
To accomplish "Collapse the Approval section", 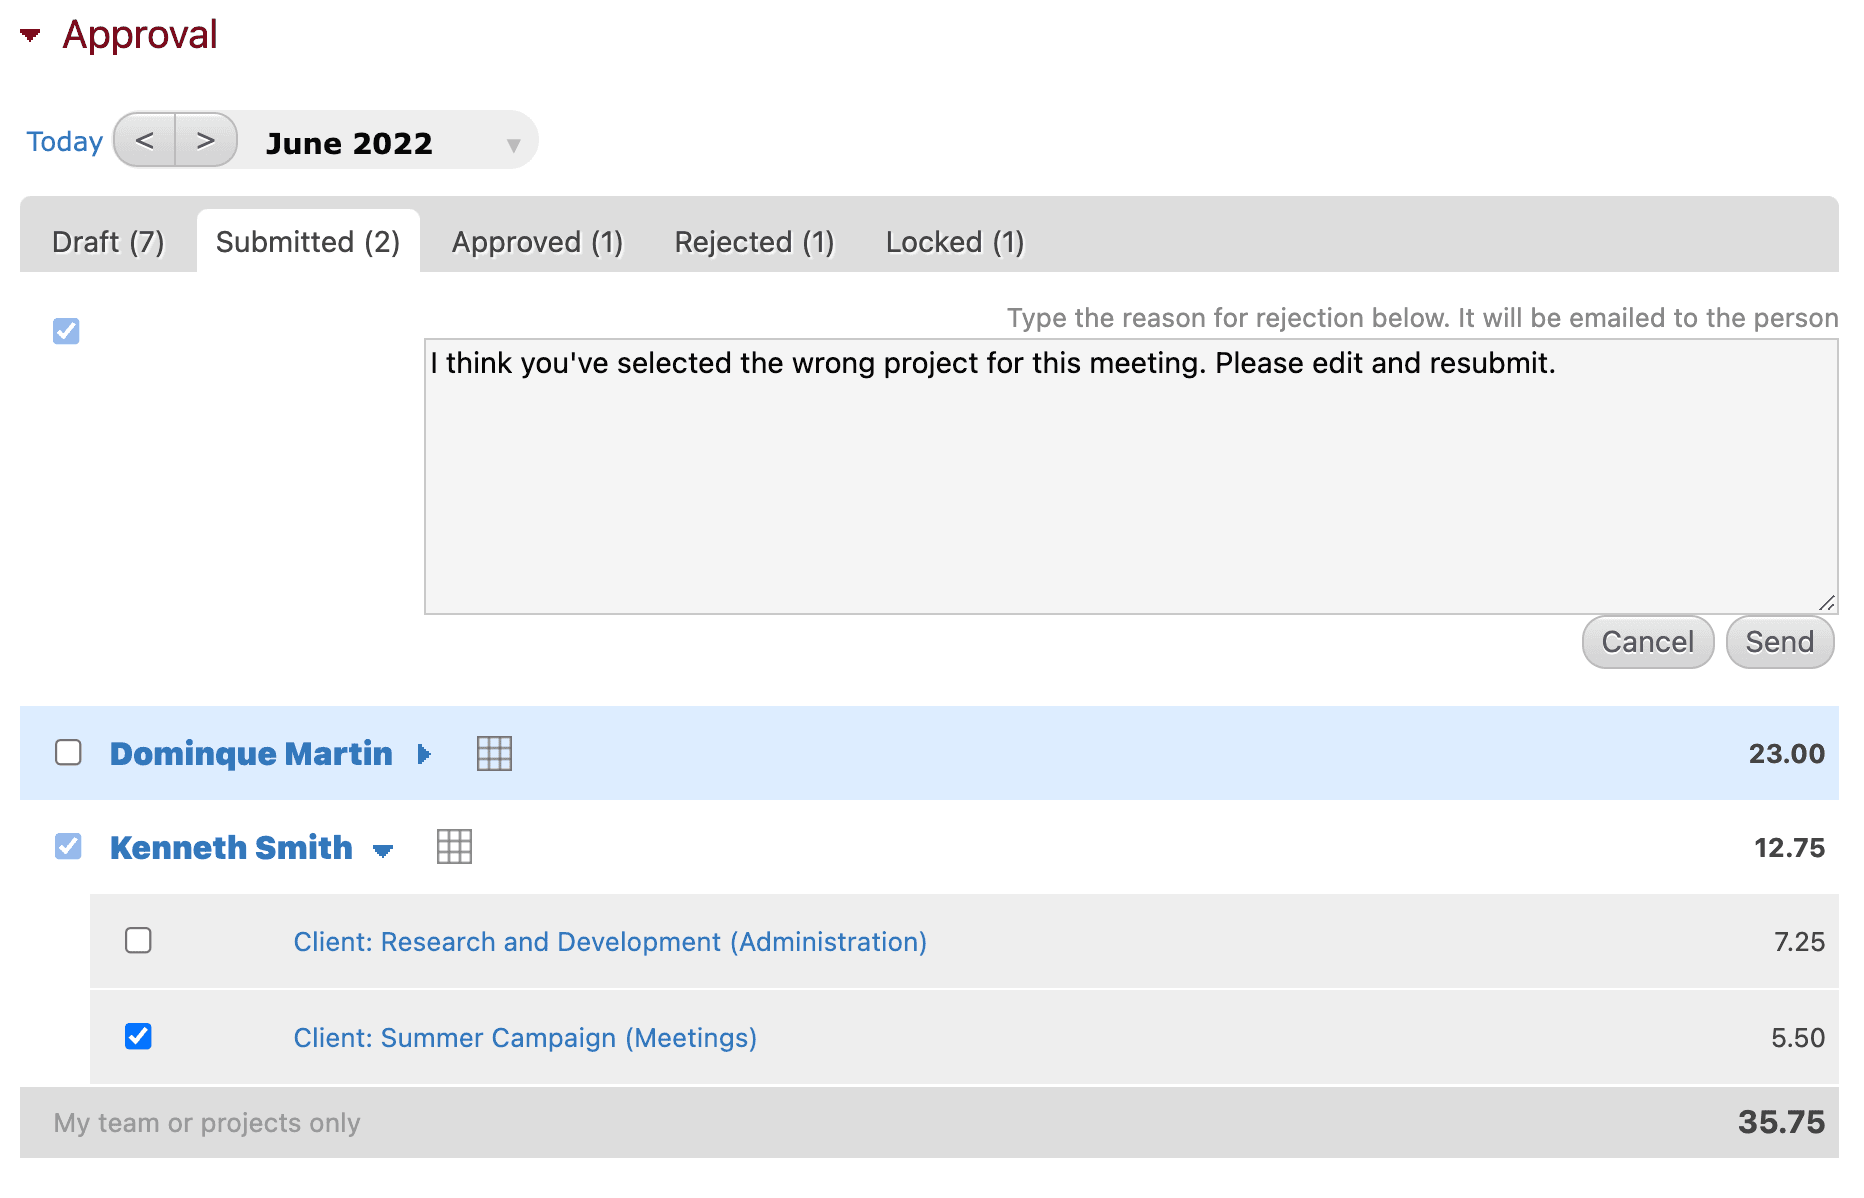I will (x=30, y=33).
